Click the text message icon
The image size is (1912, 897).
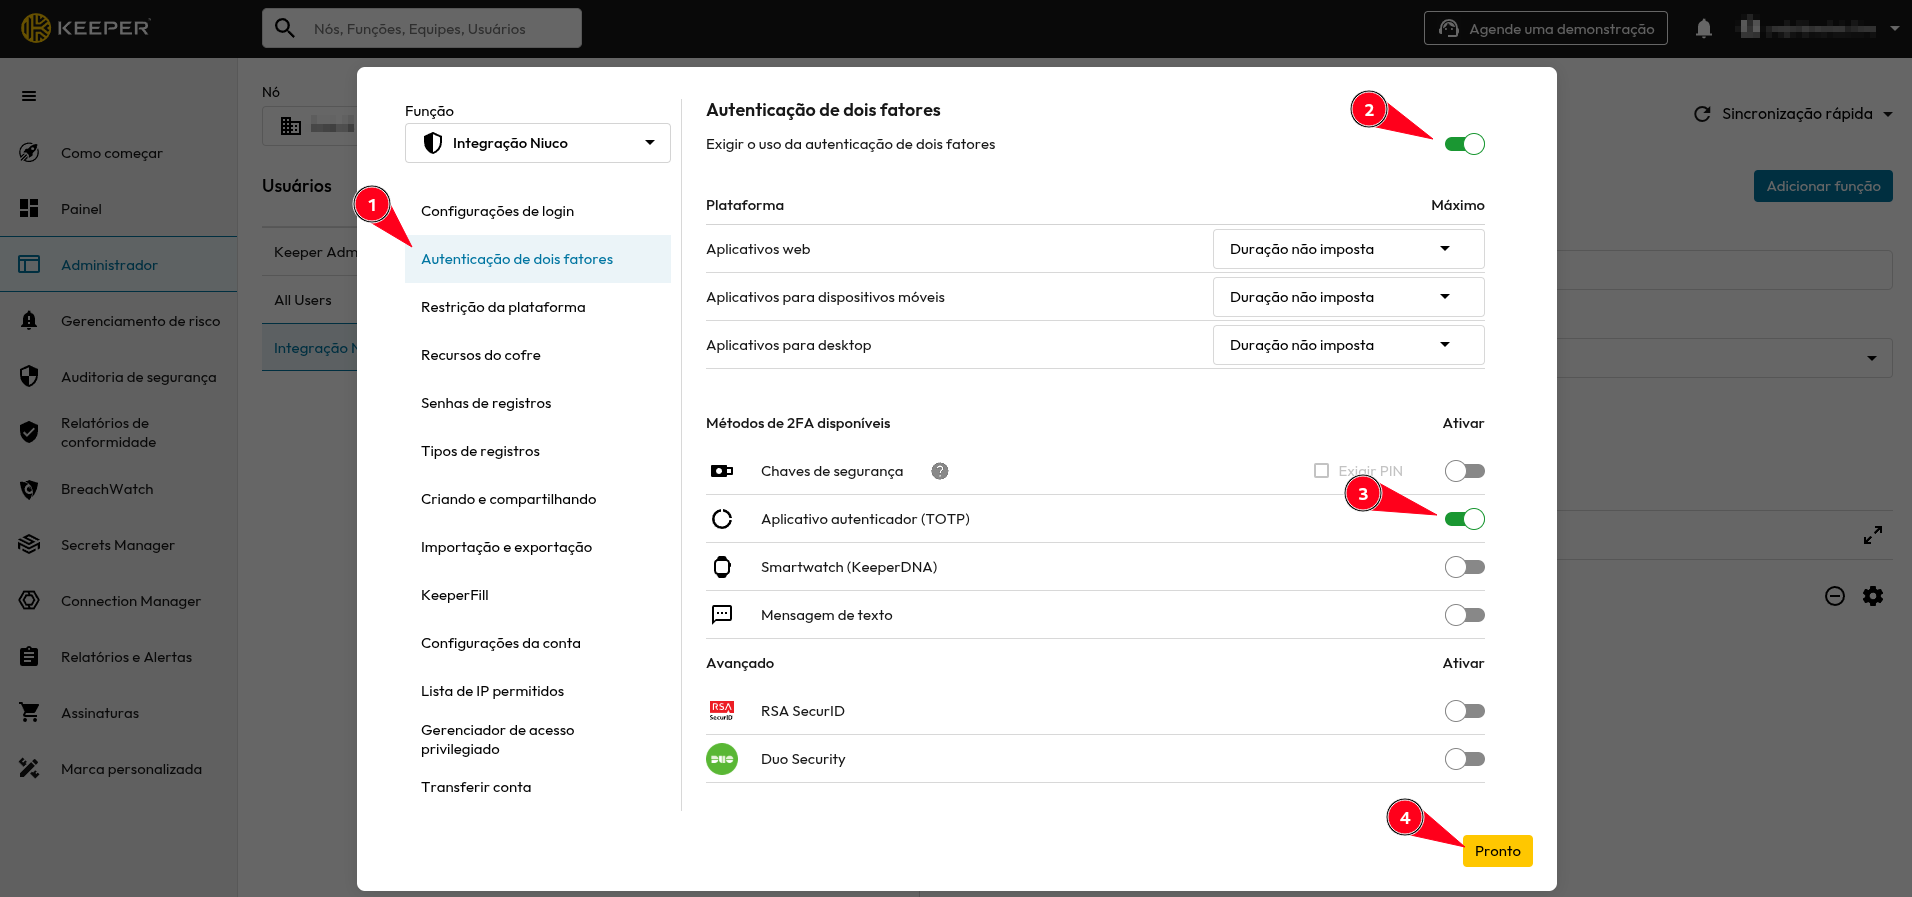pos(722,615)
